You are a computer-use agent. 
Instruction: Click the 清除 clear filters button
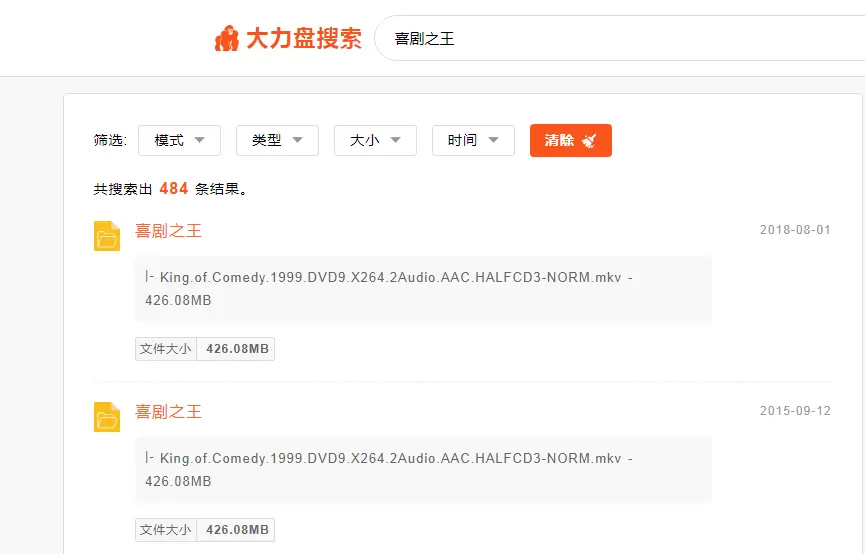click(x=571, y=141)
